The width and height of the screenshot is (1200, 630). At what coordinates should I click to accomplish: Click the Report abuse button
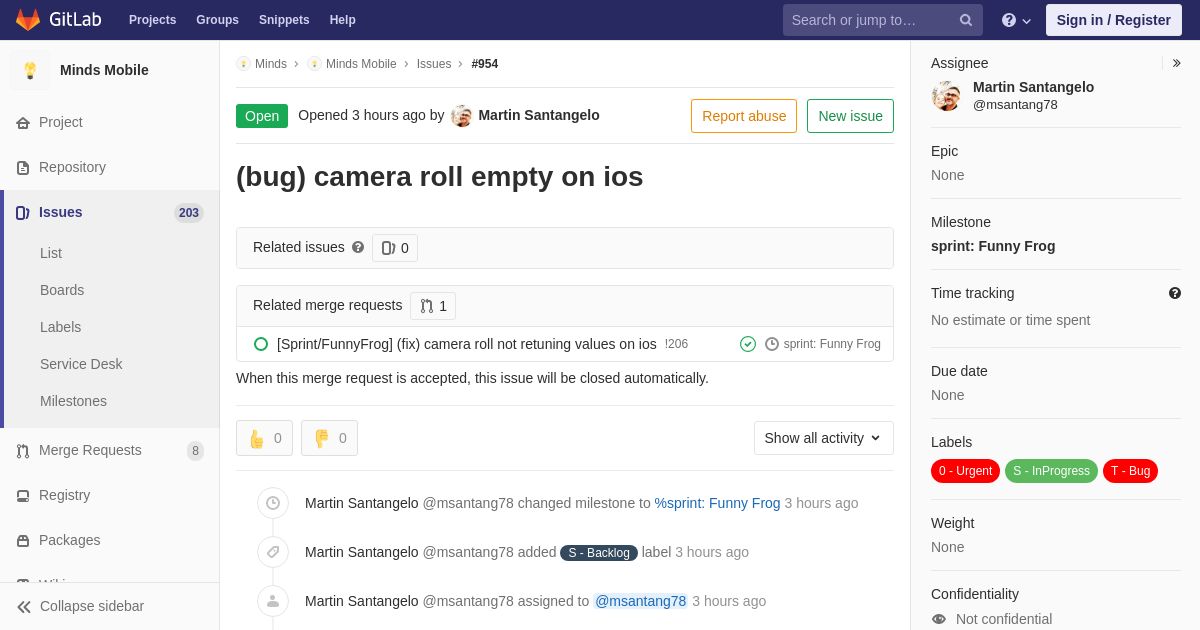tap(744, 116)
